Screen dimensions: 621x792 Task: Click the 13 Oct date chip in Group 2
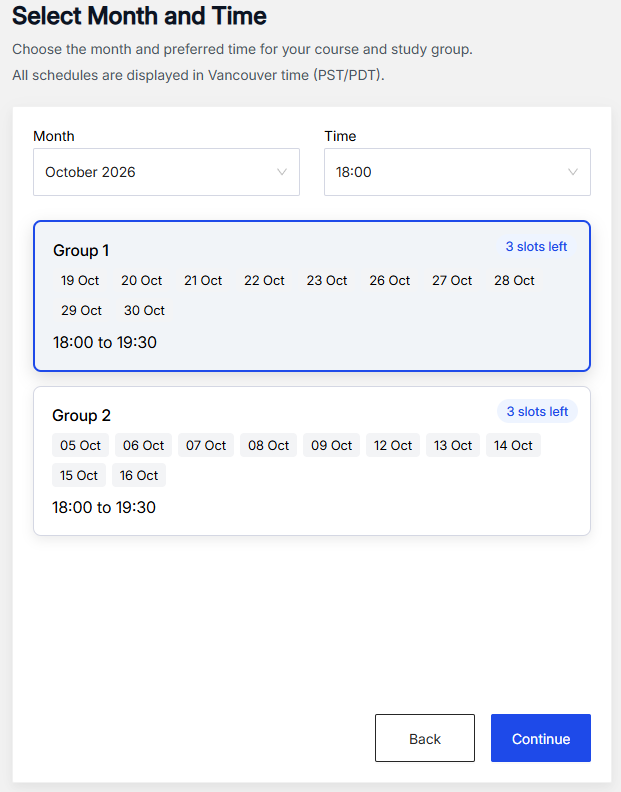[x=453, y=446]
